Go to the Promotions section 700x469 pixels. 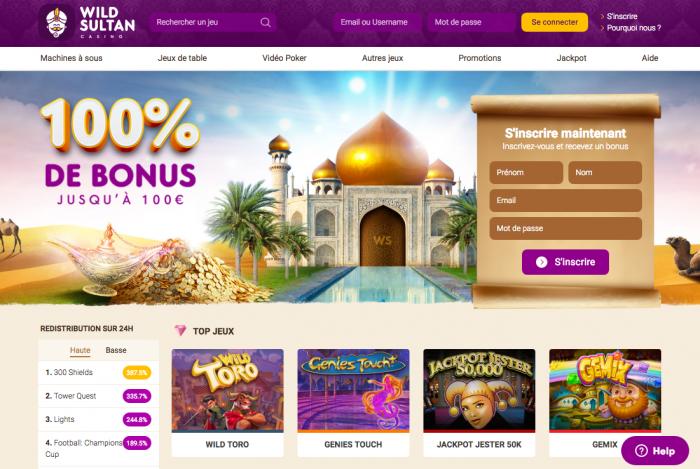[x=480, y=58]
